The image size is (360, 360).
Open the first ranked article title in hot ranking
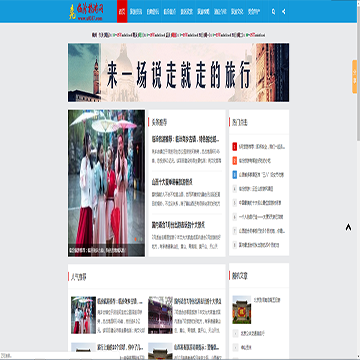point(262,147)
